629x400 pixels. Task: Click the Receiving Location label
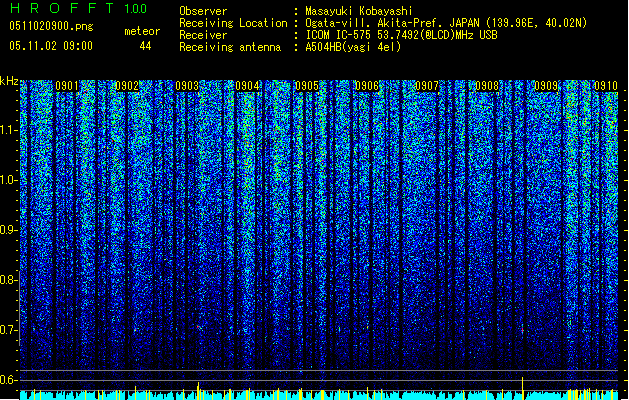233,23
